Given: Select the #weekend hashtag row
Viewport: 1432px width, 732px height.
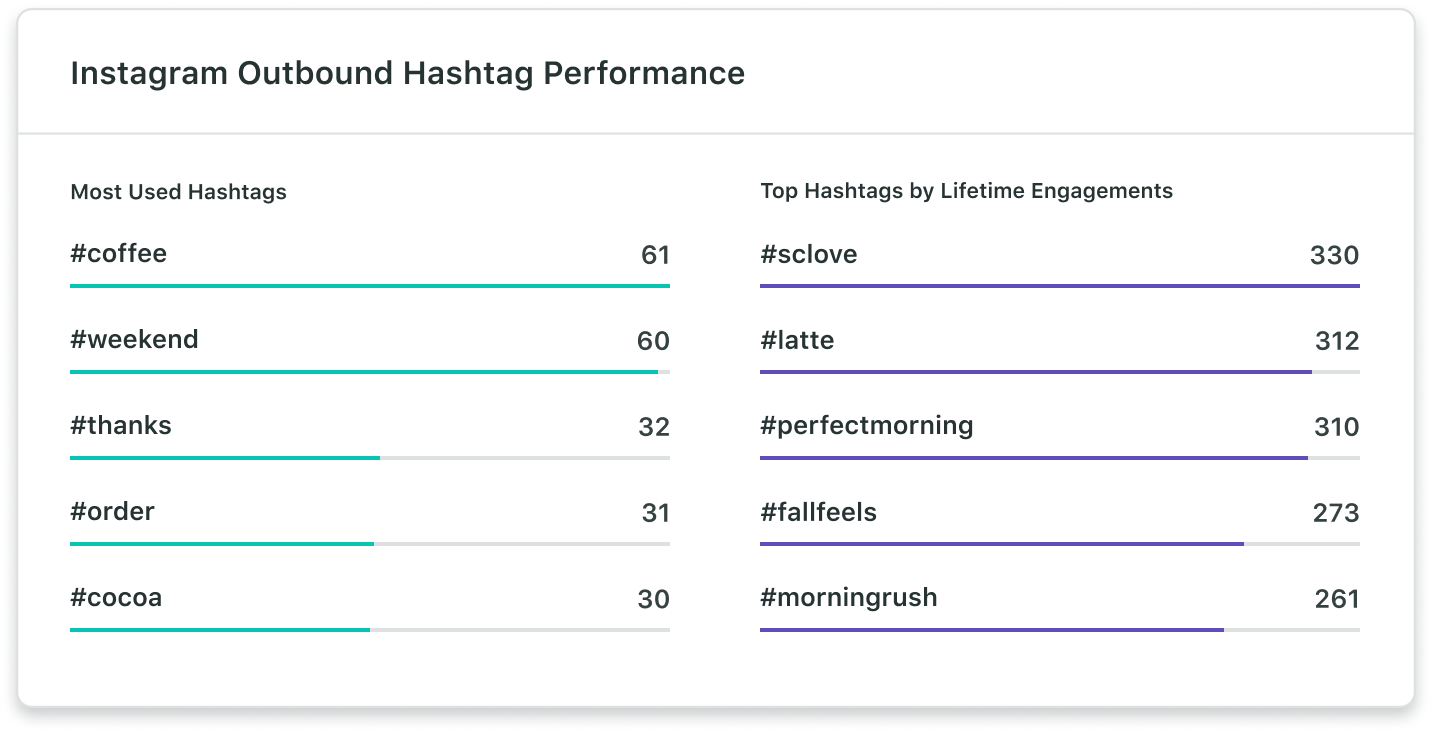Looking at the screenshot, I should coord(134,340).
